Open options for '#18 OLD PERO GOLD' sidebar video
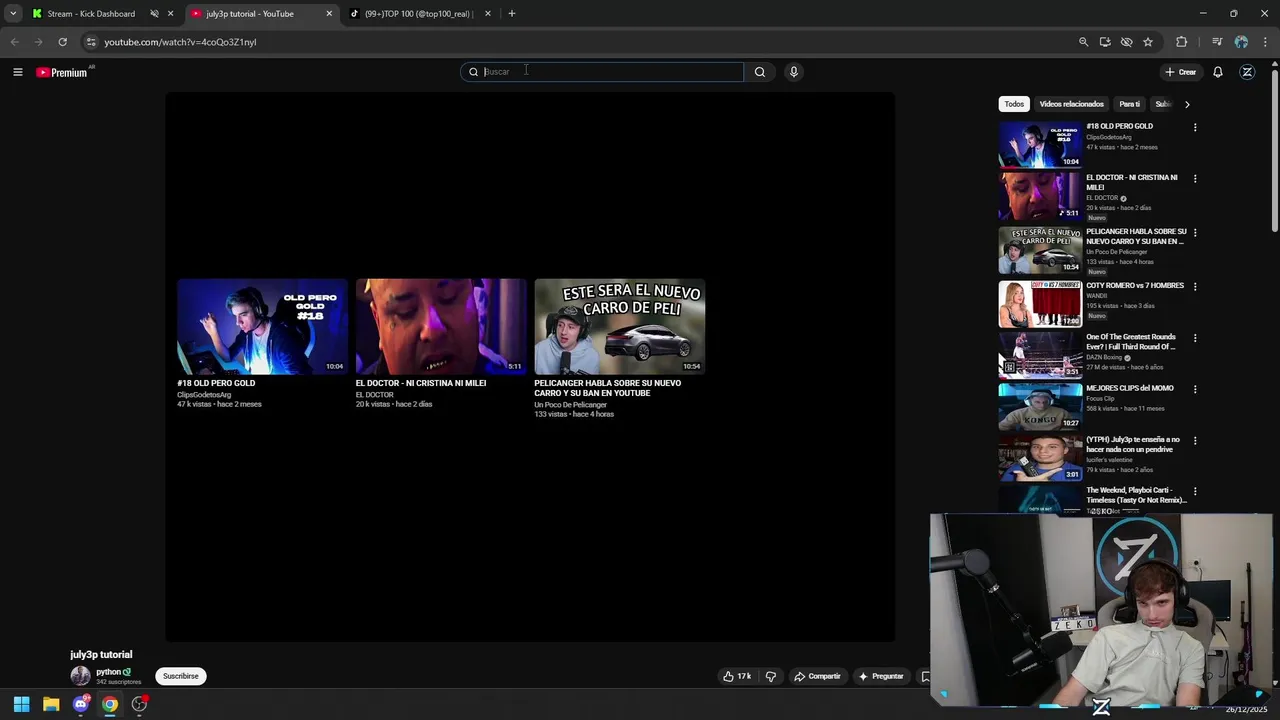1280x720 pixels. (x=1195, y=127)
